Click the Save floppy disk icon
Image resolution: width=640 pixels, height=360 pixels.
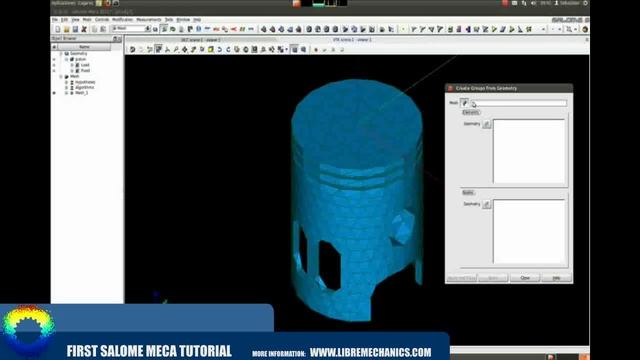point(75,29)
